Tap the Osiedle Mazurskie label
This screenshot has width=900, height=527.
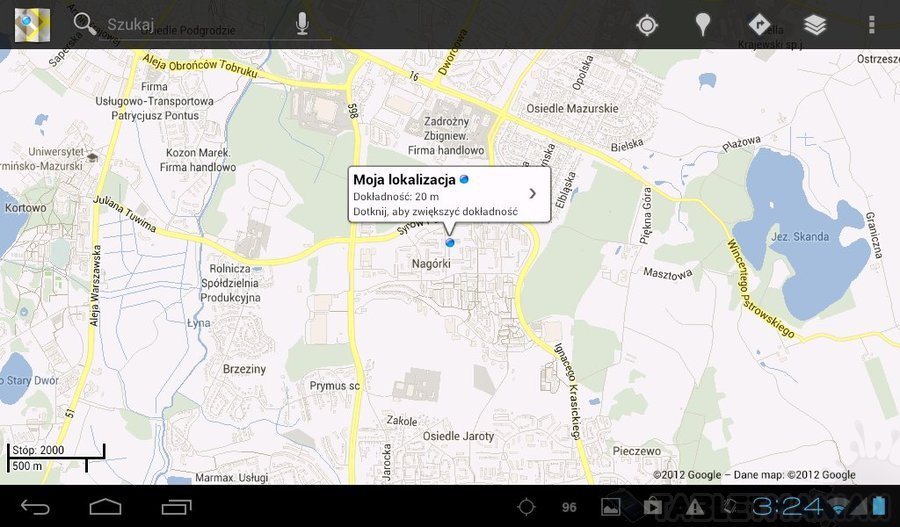(x=572, y=108)
